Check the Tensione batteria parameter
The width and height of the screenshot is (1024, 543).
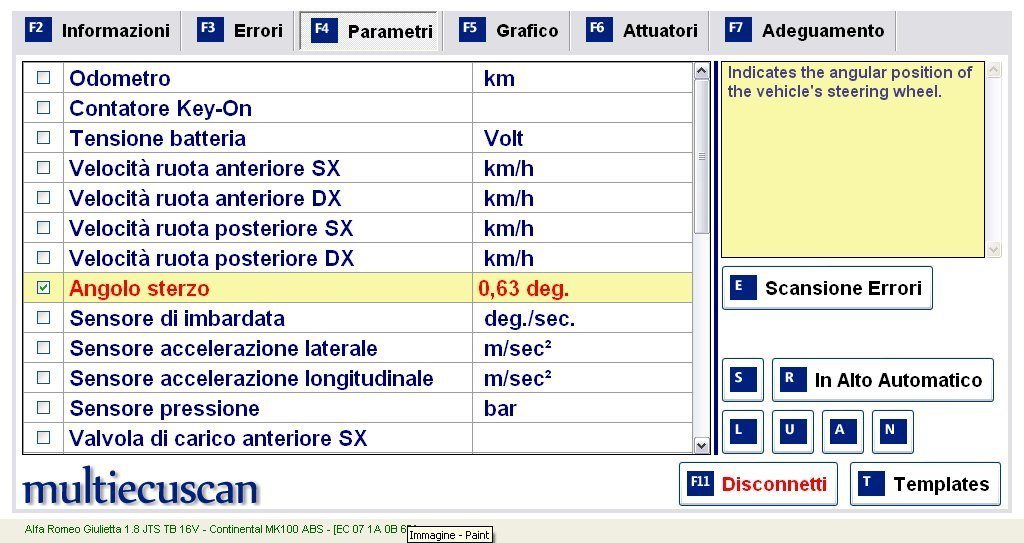point(44,138)
